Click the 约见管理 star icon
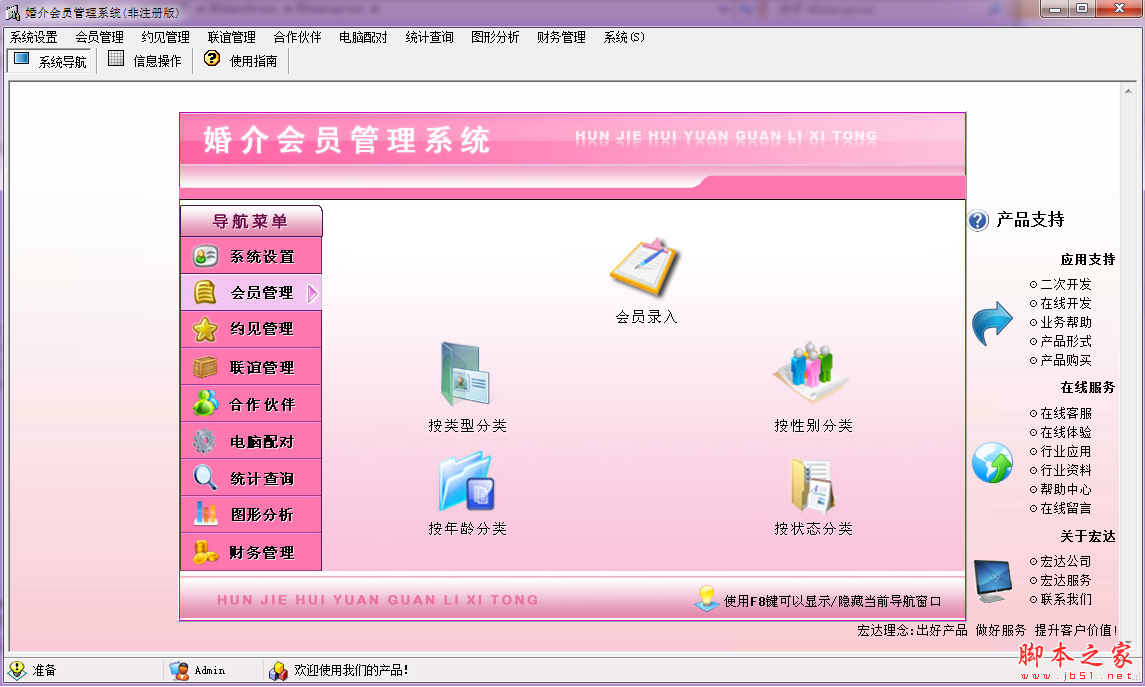1145x687 pixels. 205,329
